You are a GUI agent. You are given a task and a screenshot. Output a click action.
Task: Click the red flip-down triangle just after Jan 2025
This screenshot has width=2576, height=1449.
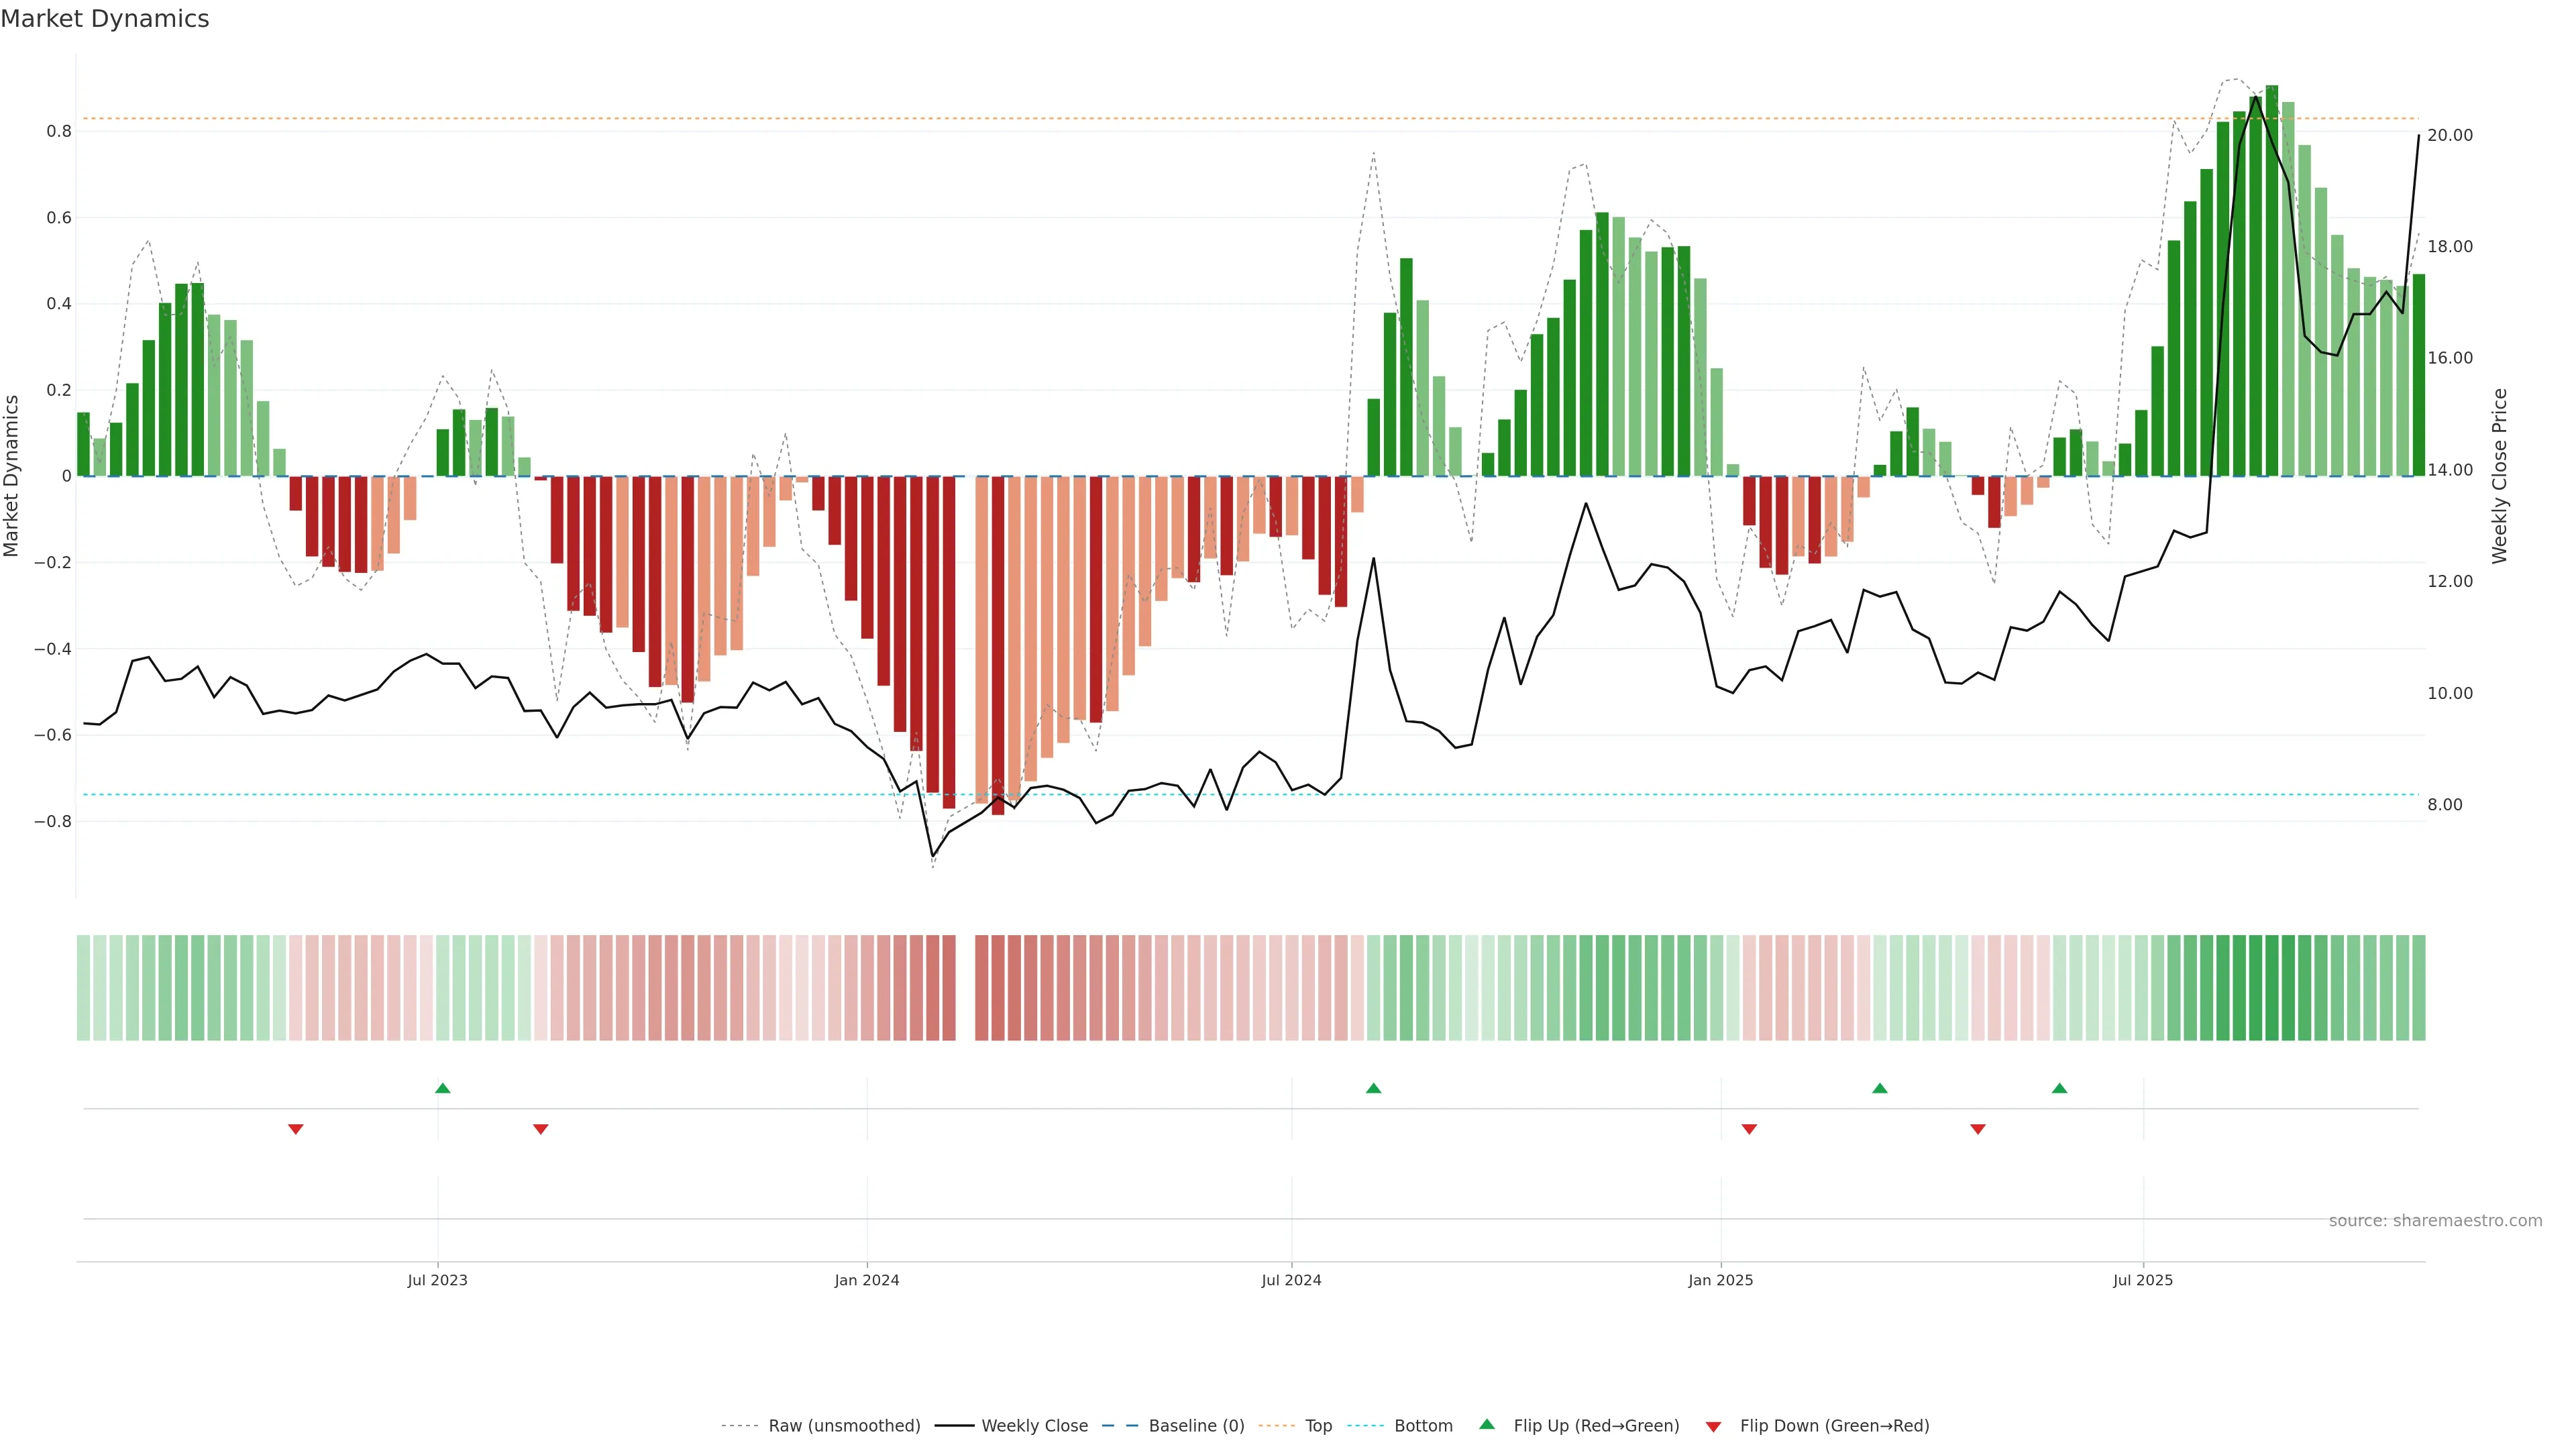click(1749, 1129)
